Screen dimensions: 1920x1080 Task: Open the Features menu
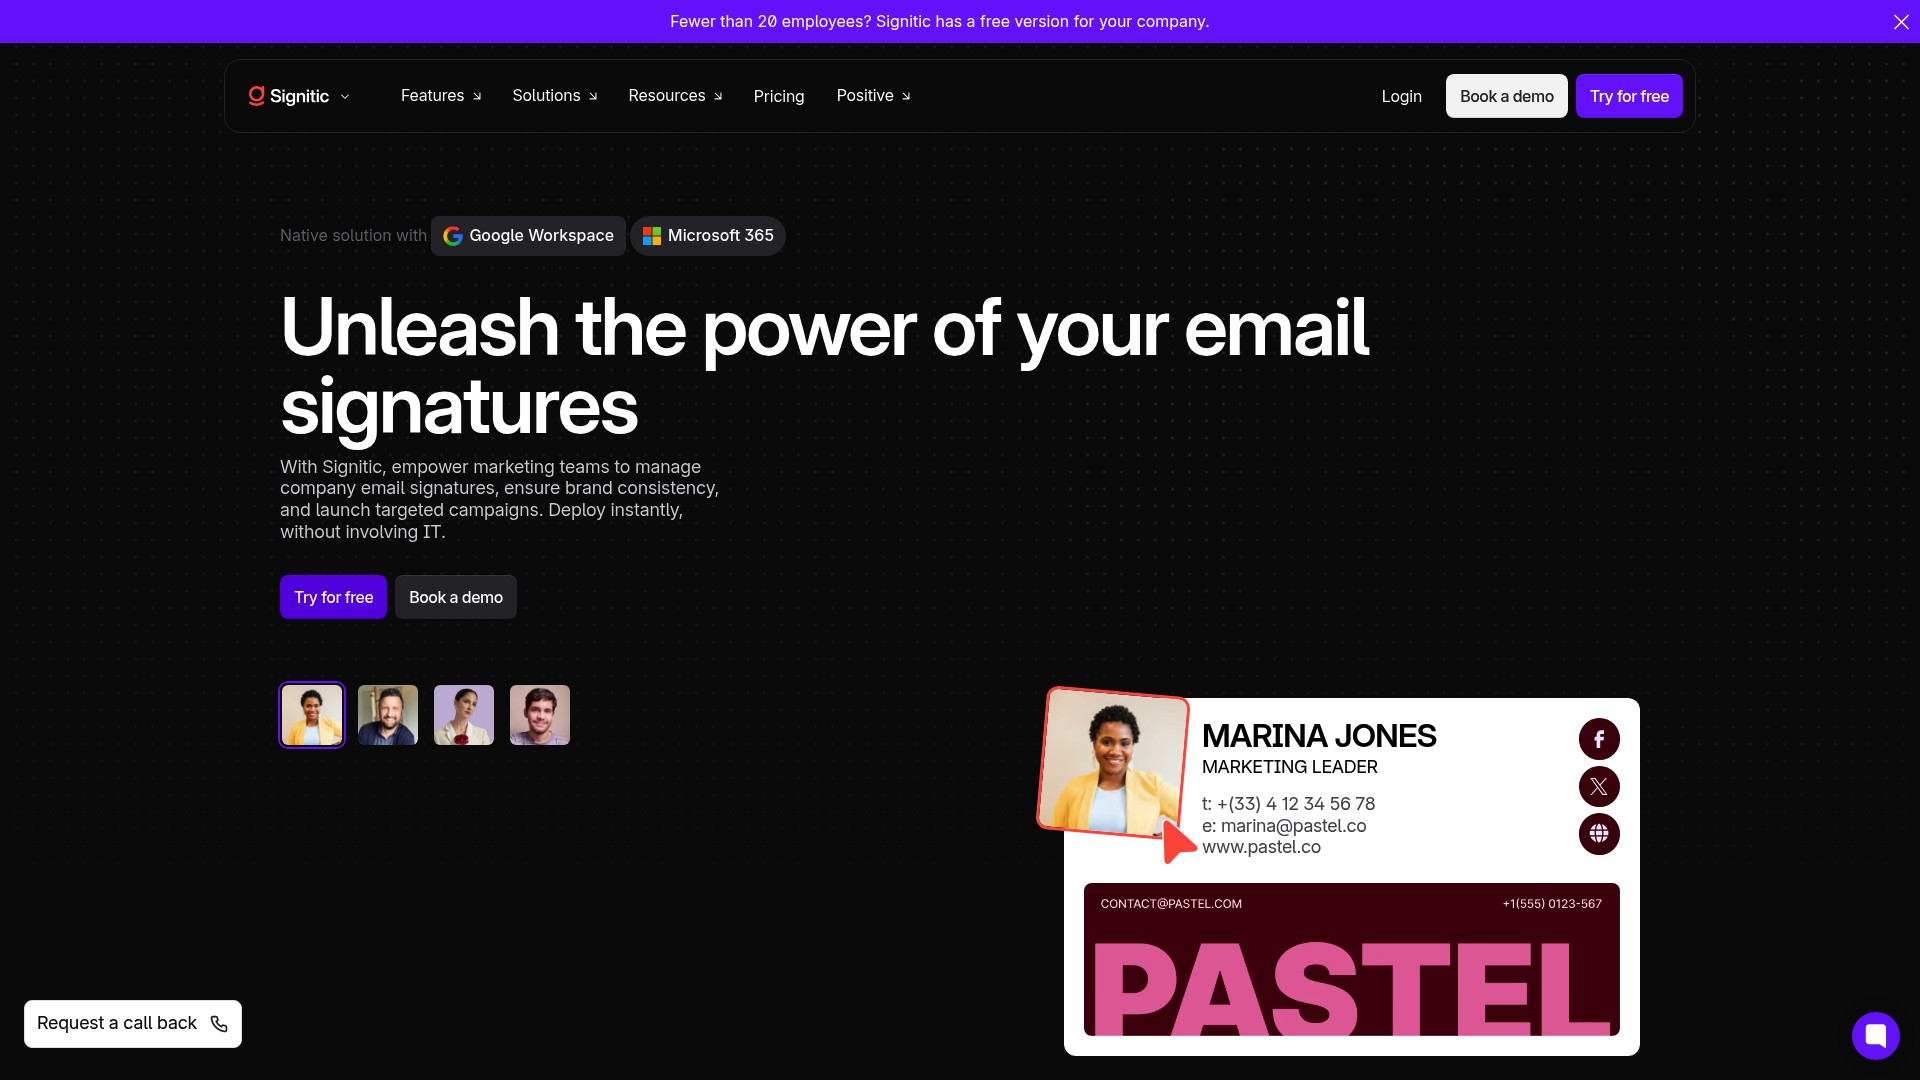(441, 96)
